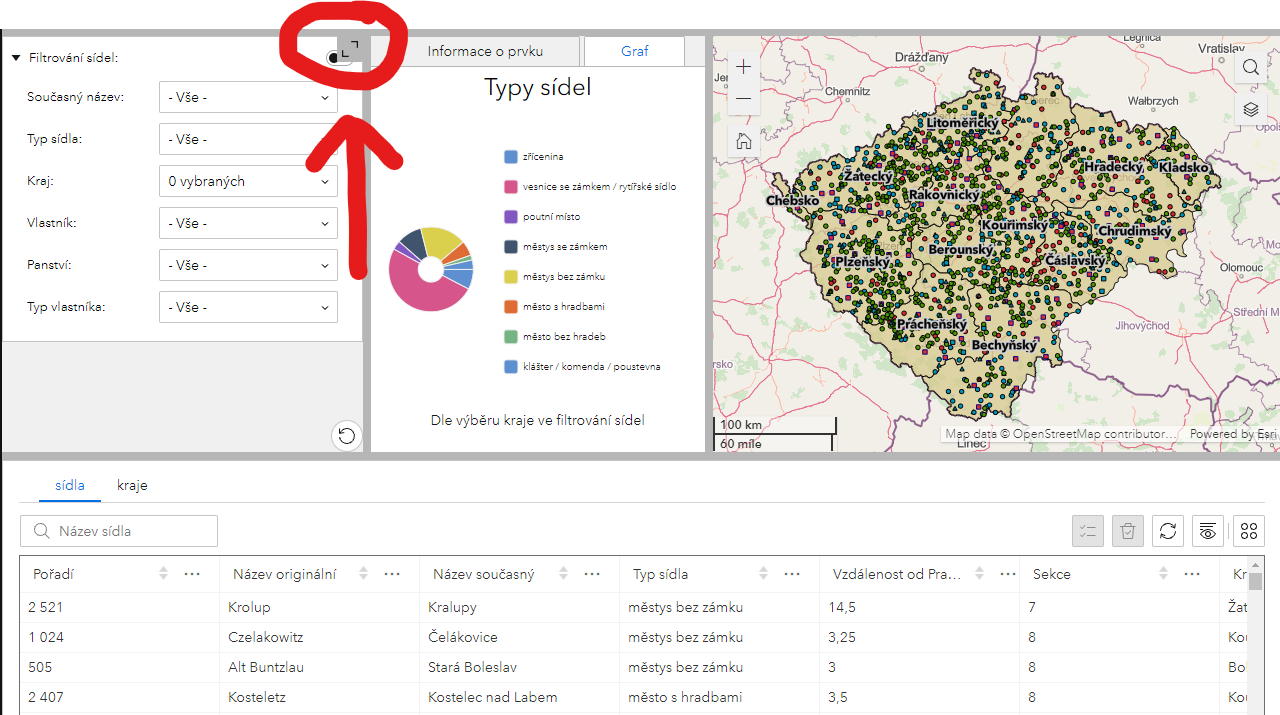Collapse the Filtrování sídel section

coord(15,58)
